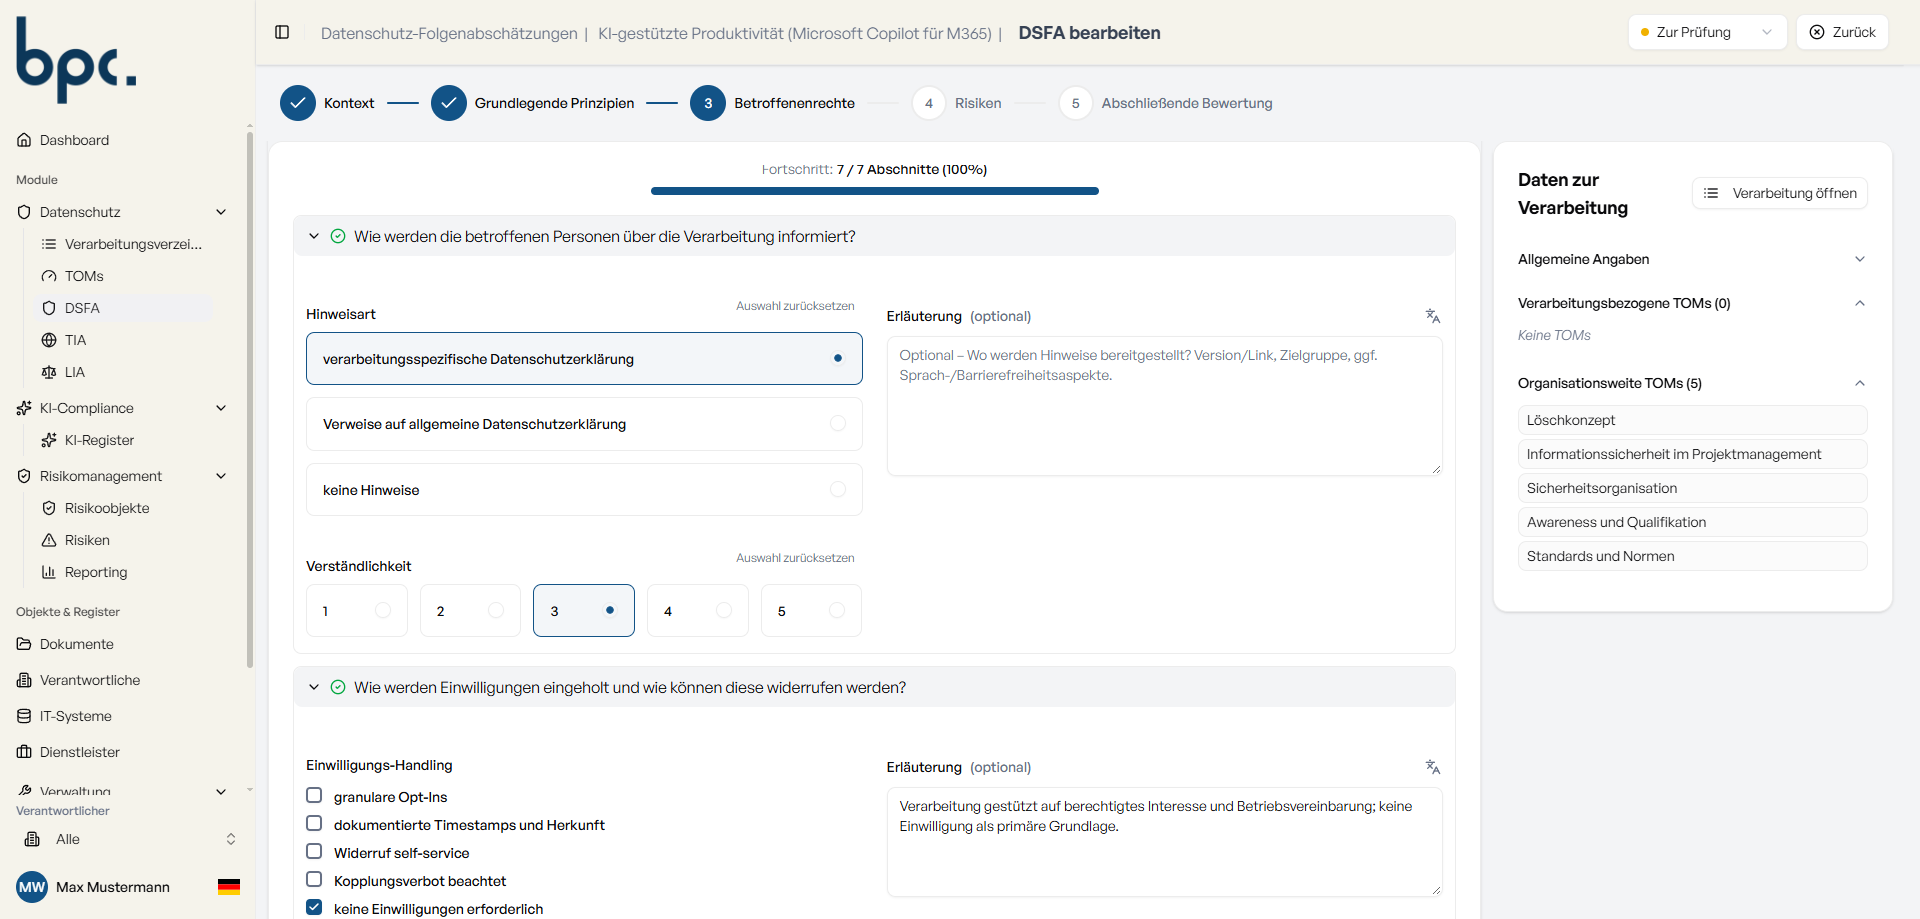Select 'keine Hinweise' radio option
The image size is (1920, 919).
click(584, 490)
